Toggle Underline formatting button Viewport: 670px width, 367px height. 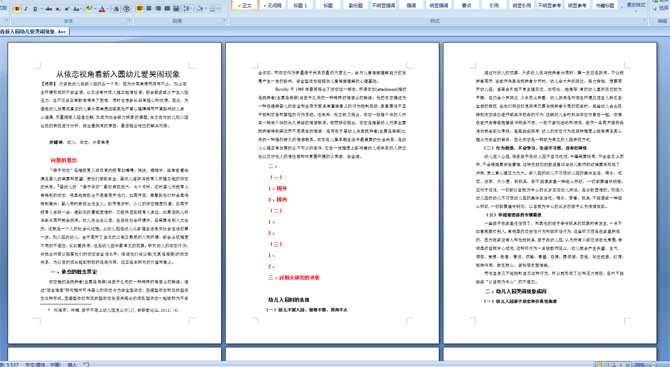[35, 9]
